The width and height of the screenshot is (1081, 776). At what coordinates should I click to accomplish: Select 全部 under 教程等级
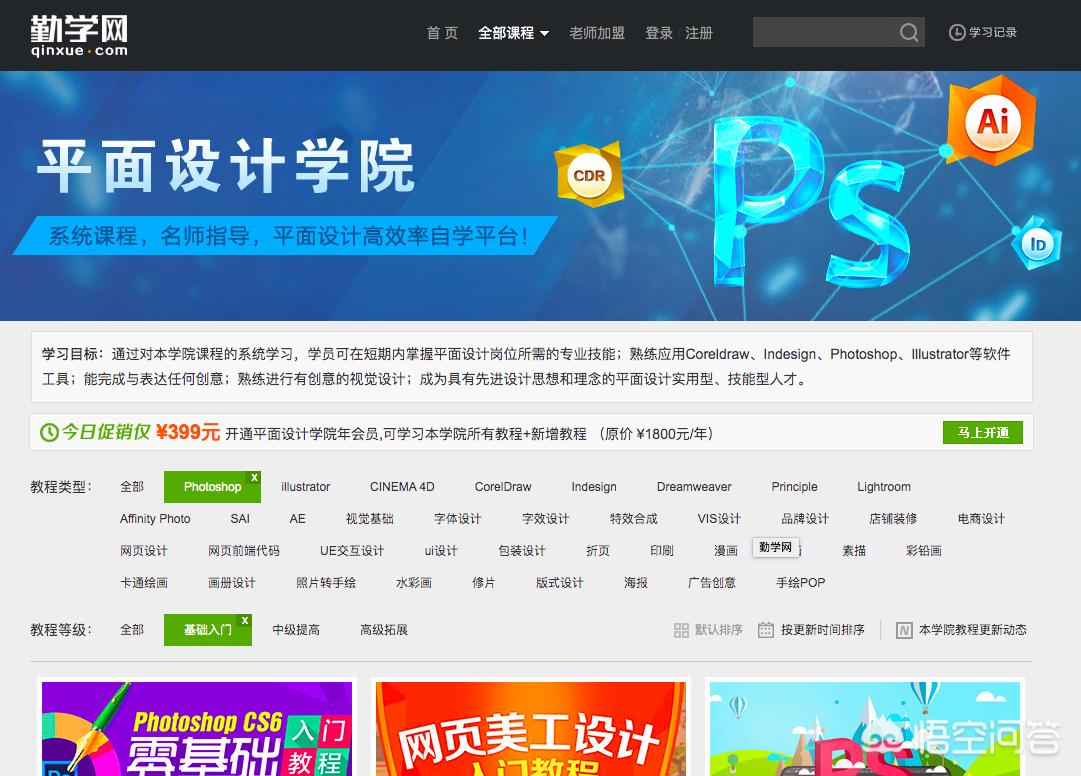click(132, 630)
